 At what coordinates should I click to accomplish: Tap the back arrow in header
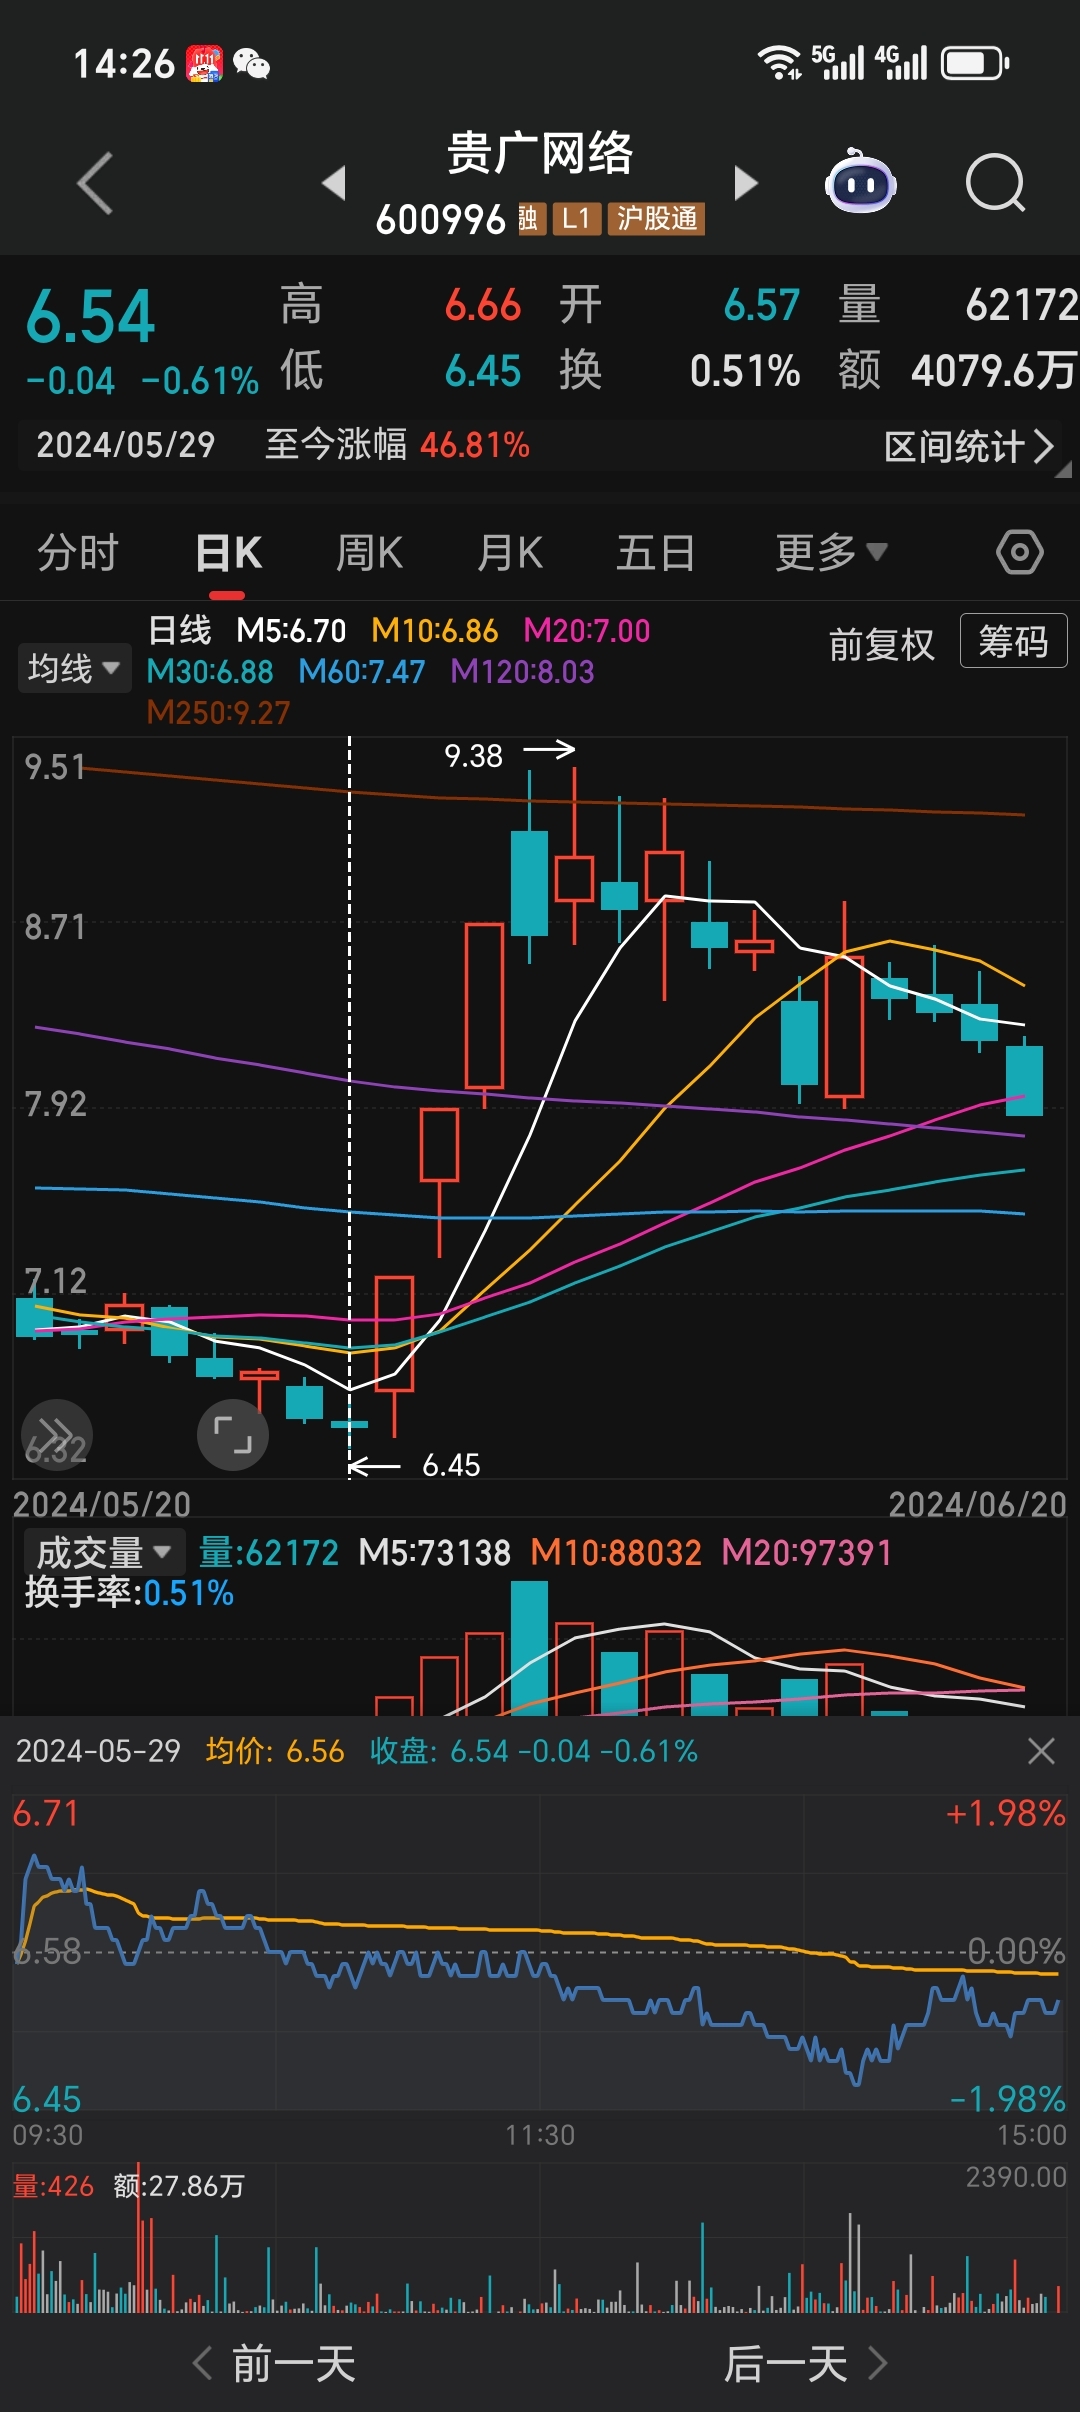click(96, 184)
